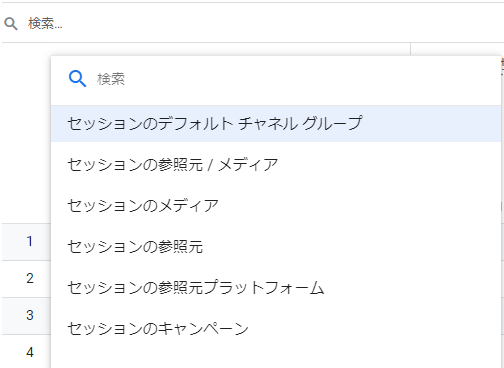This screenshot has width=504, height=368.
Task: Click the column divider line under the search bar
Action: click(x=411, y=49)
